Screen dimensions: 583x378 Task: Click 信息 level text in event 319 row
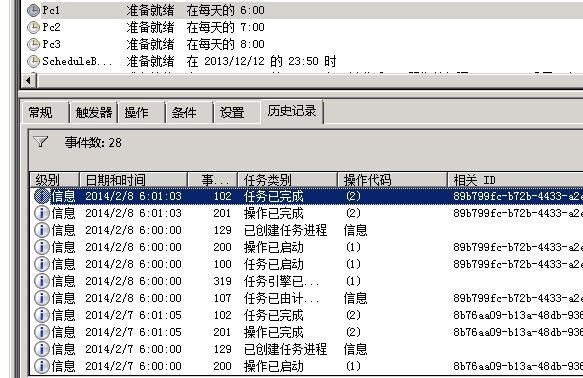[x=64, y=281]
